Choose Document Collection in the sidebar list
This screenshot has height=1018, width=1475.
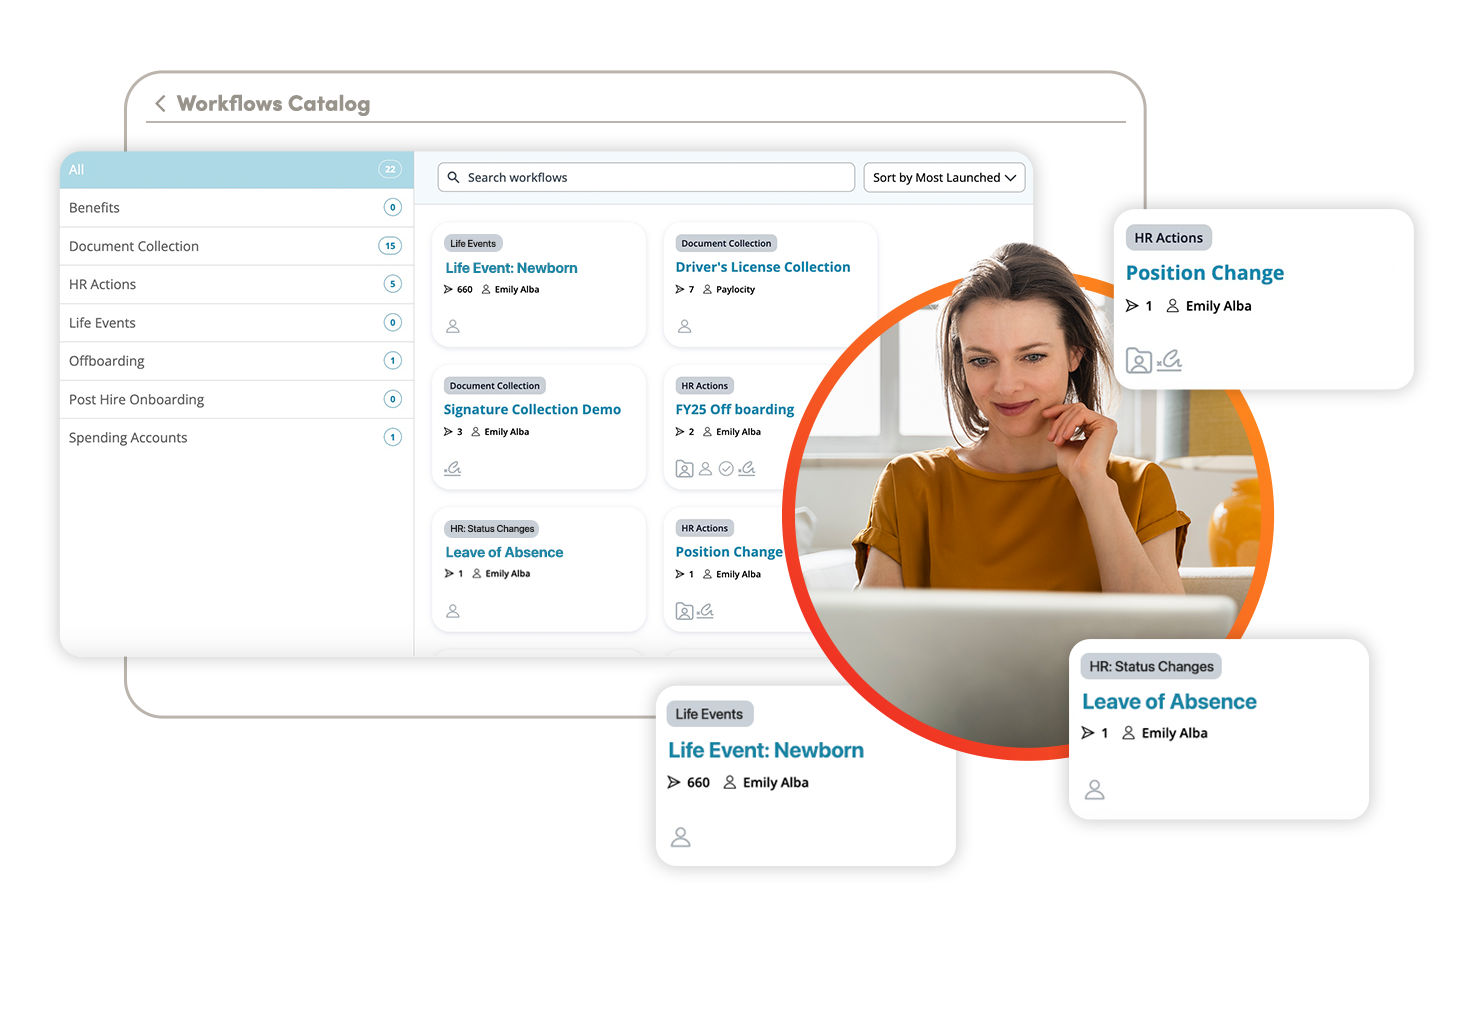(236, 246)
